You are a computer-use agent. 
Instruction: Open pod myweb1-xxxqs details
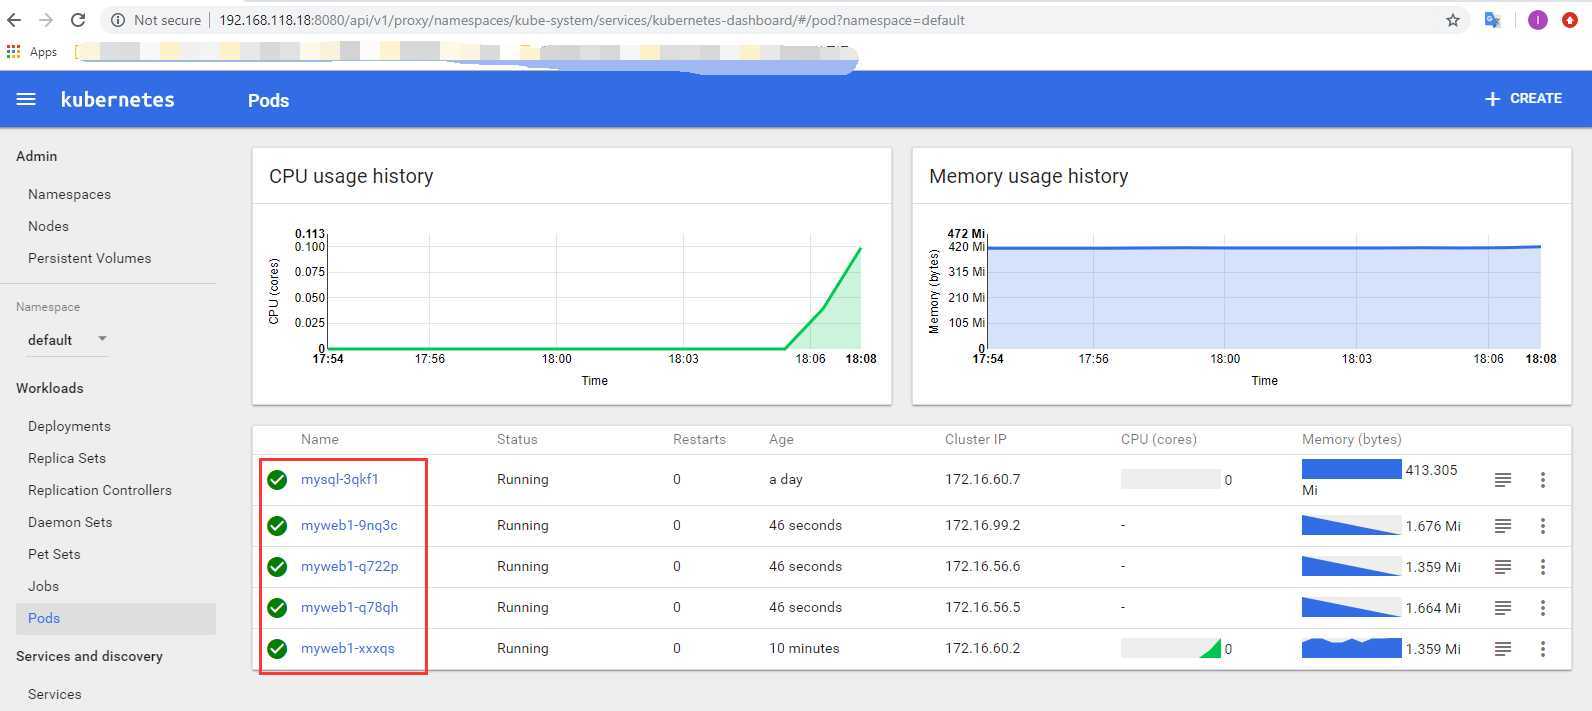(348, 648)
